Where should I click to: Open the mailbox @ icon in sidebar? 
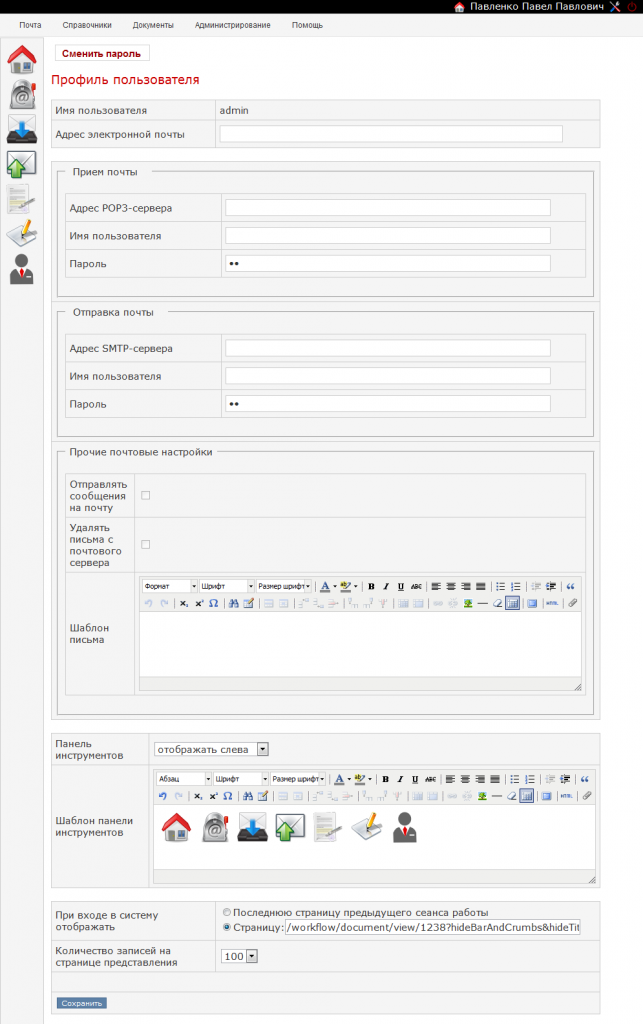pos(22,95)
